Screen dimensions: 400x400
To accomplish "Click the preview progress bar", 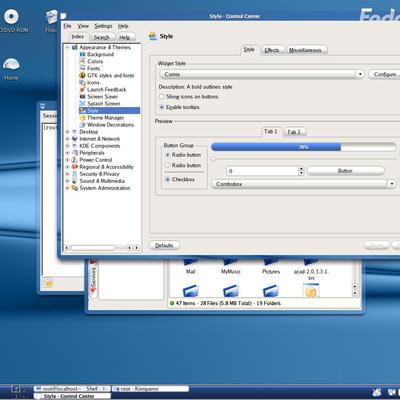I will (304, 147).
